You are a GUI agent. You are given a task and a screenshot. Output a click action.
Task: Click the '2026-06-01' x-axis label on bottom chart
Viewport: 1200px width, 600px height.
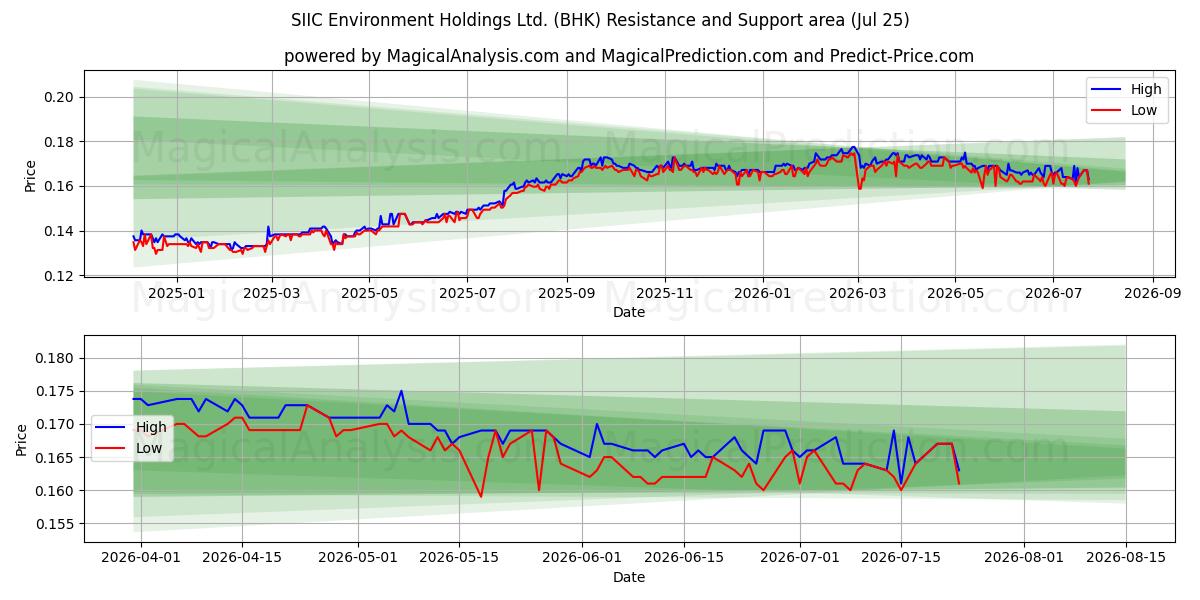pos(582,559)
